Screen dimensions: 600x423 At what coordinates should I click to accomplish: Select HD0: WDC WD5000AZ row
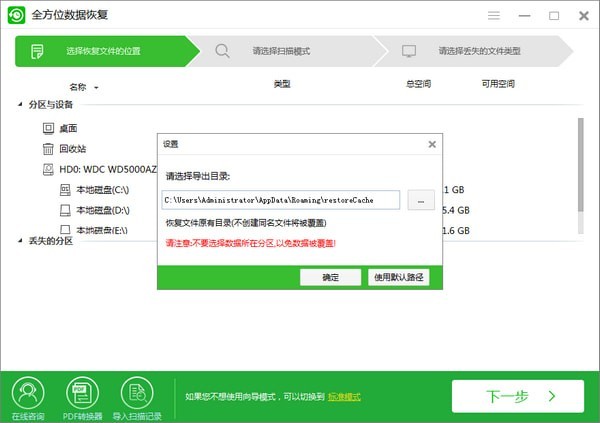coord(99,169)
